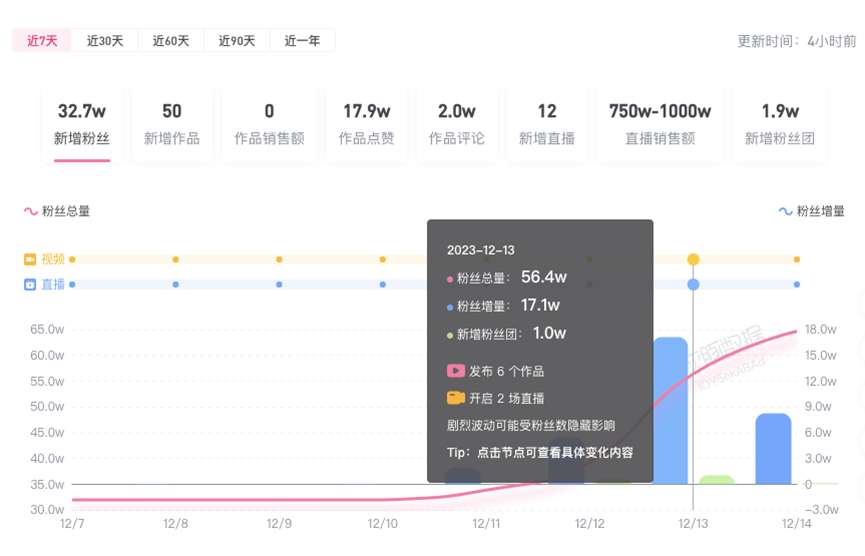This screenshot has width=865, height=556.
Task: Click the 2023-12-13 tooltip date
Action: [480, 250]
